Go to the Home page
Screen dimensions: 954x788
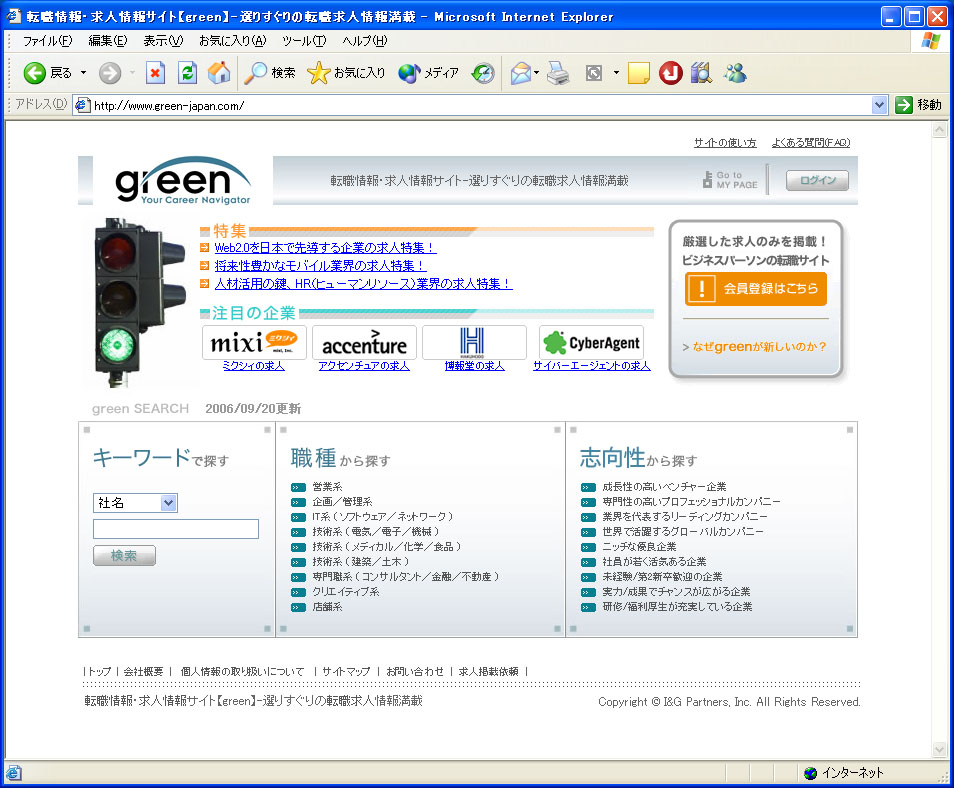point(219,73)
